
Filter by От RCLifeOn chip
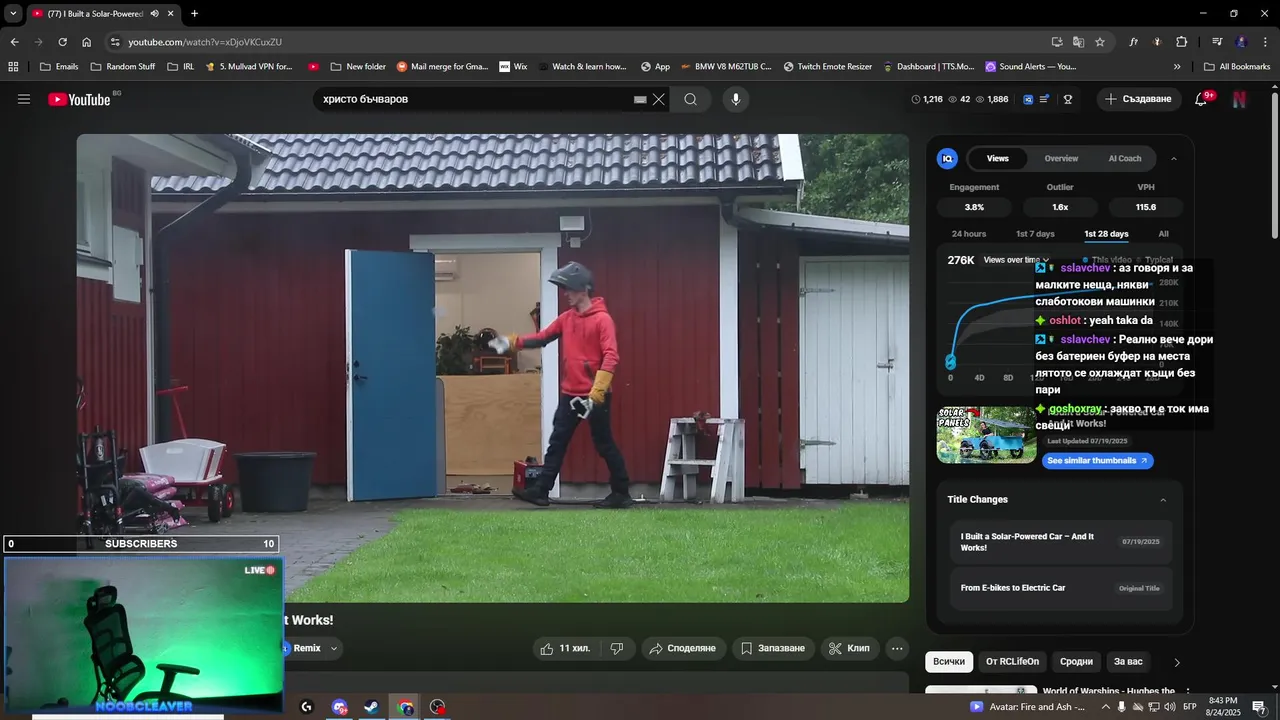tap(1012, 662)
